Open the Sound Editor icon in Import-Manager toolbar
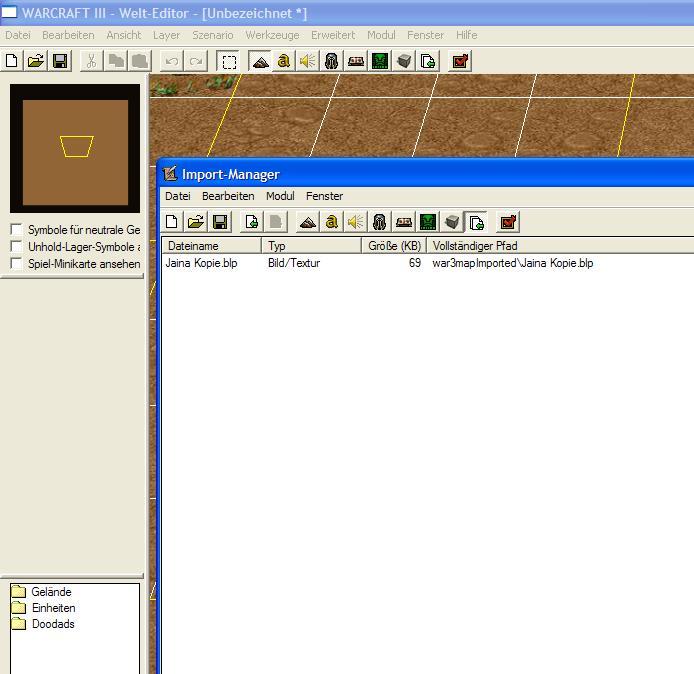The height and width of the screenshot is (674, 694). pyautogui.click(x=355, y=222)
